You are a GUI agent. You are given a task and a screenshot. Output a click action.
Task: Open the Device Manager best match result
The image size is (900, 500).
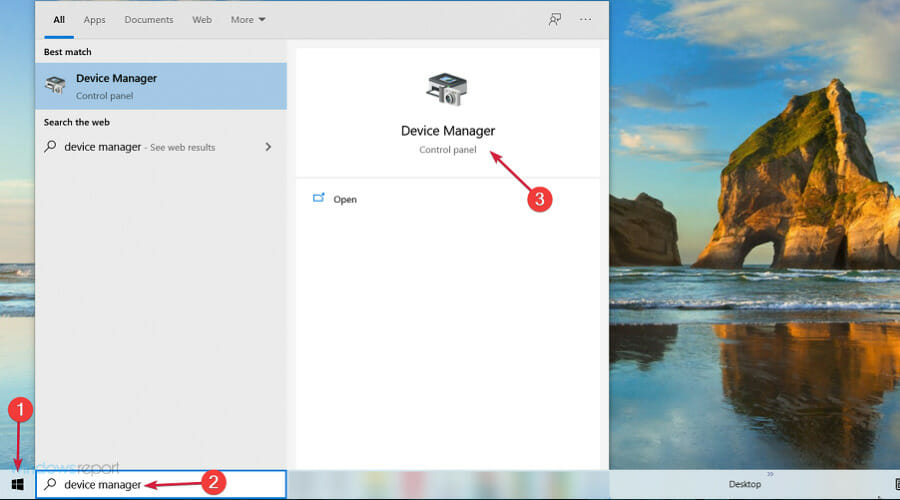pyautogui.click(x=161, y=86)
